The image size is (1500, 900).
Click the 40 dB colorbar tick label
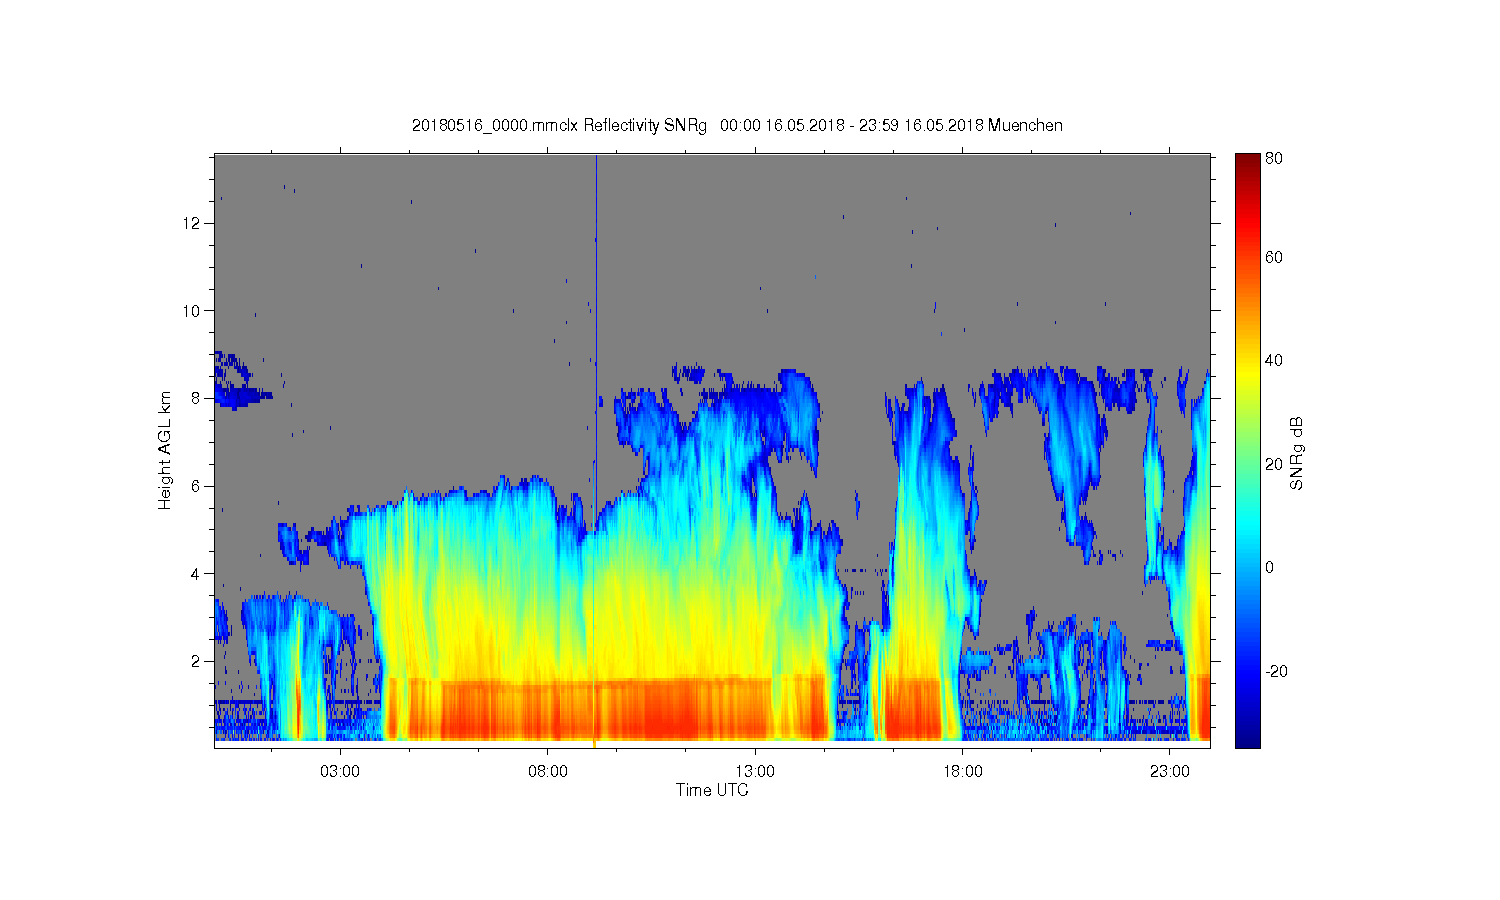1274,361
